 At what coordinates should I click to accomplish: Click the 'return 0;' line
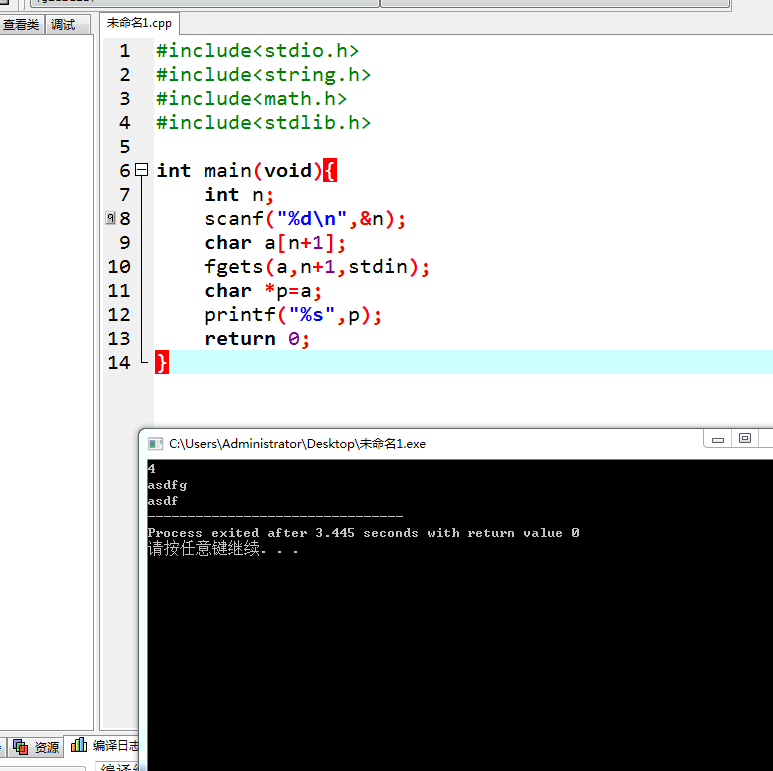coord(257,339)
